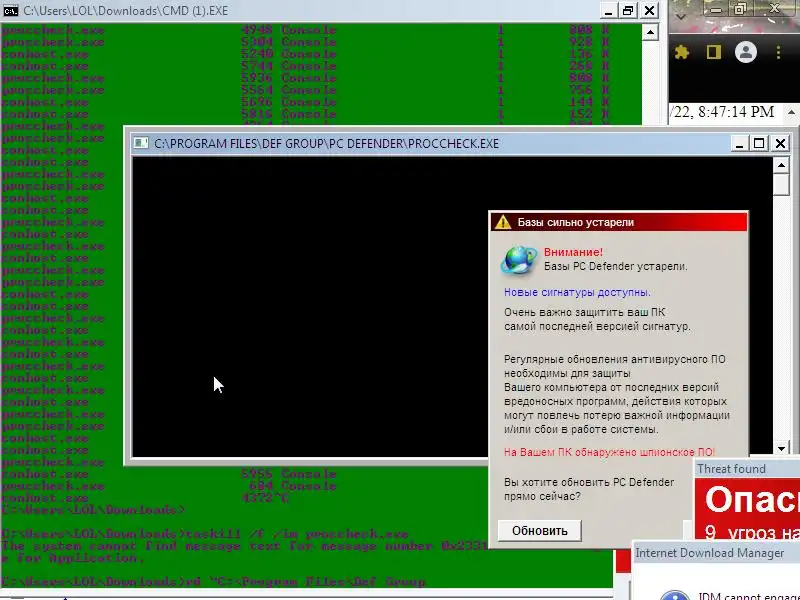
Task: Click the PROCCHECK.EXE title bar icon
Action: pos(140,143)
